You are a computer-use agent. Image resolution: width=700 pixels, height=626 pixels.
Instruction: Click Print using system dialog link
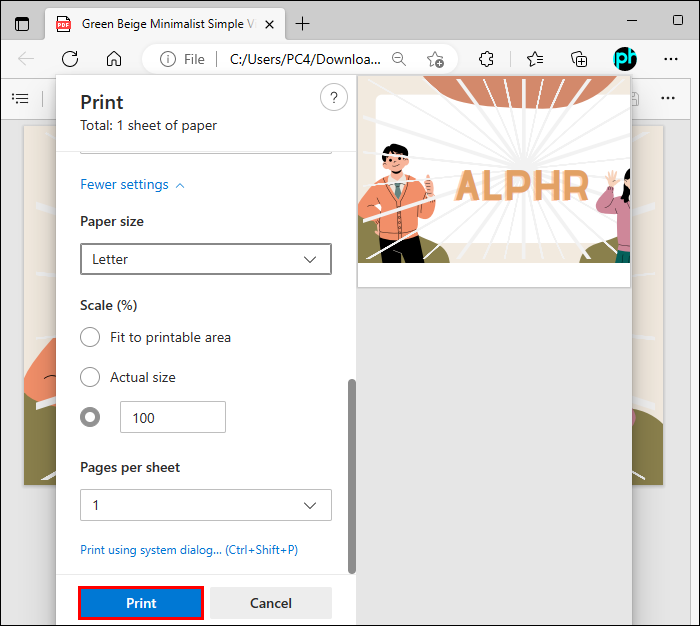pos(189,550)
